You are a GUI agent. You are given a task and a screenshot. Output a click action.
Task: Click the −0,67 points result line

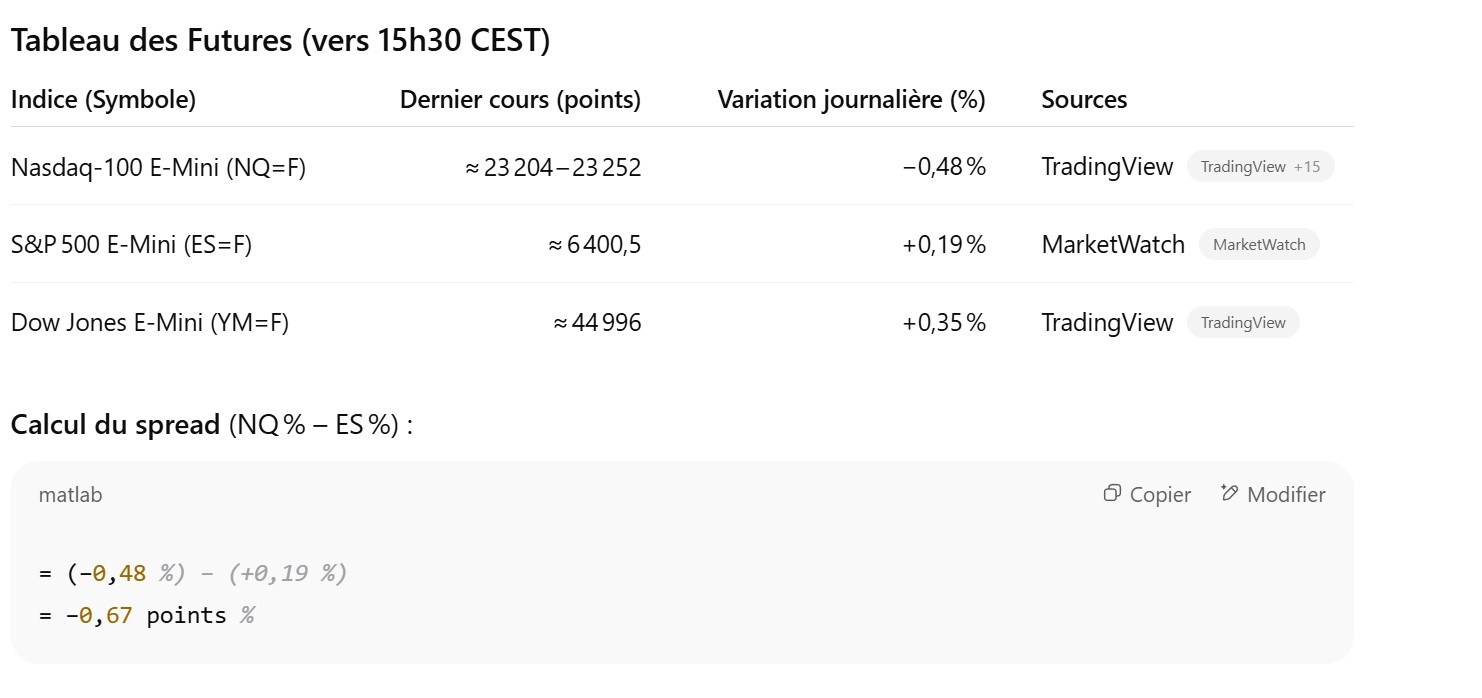pos(146,616)
